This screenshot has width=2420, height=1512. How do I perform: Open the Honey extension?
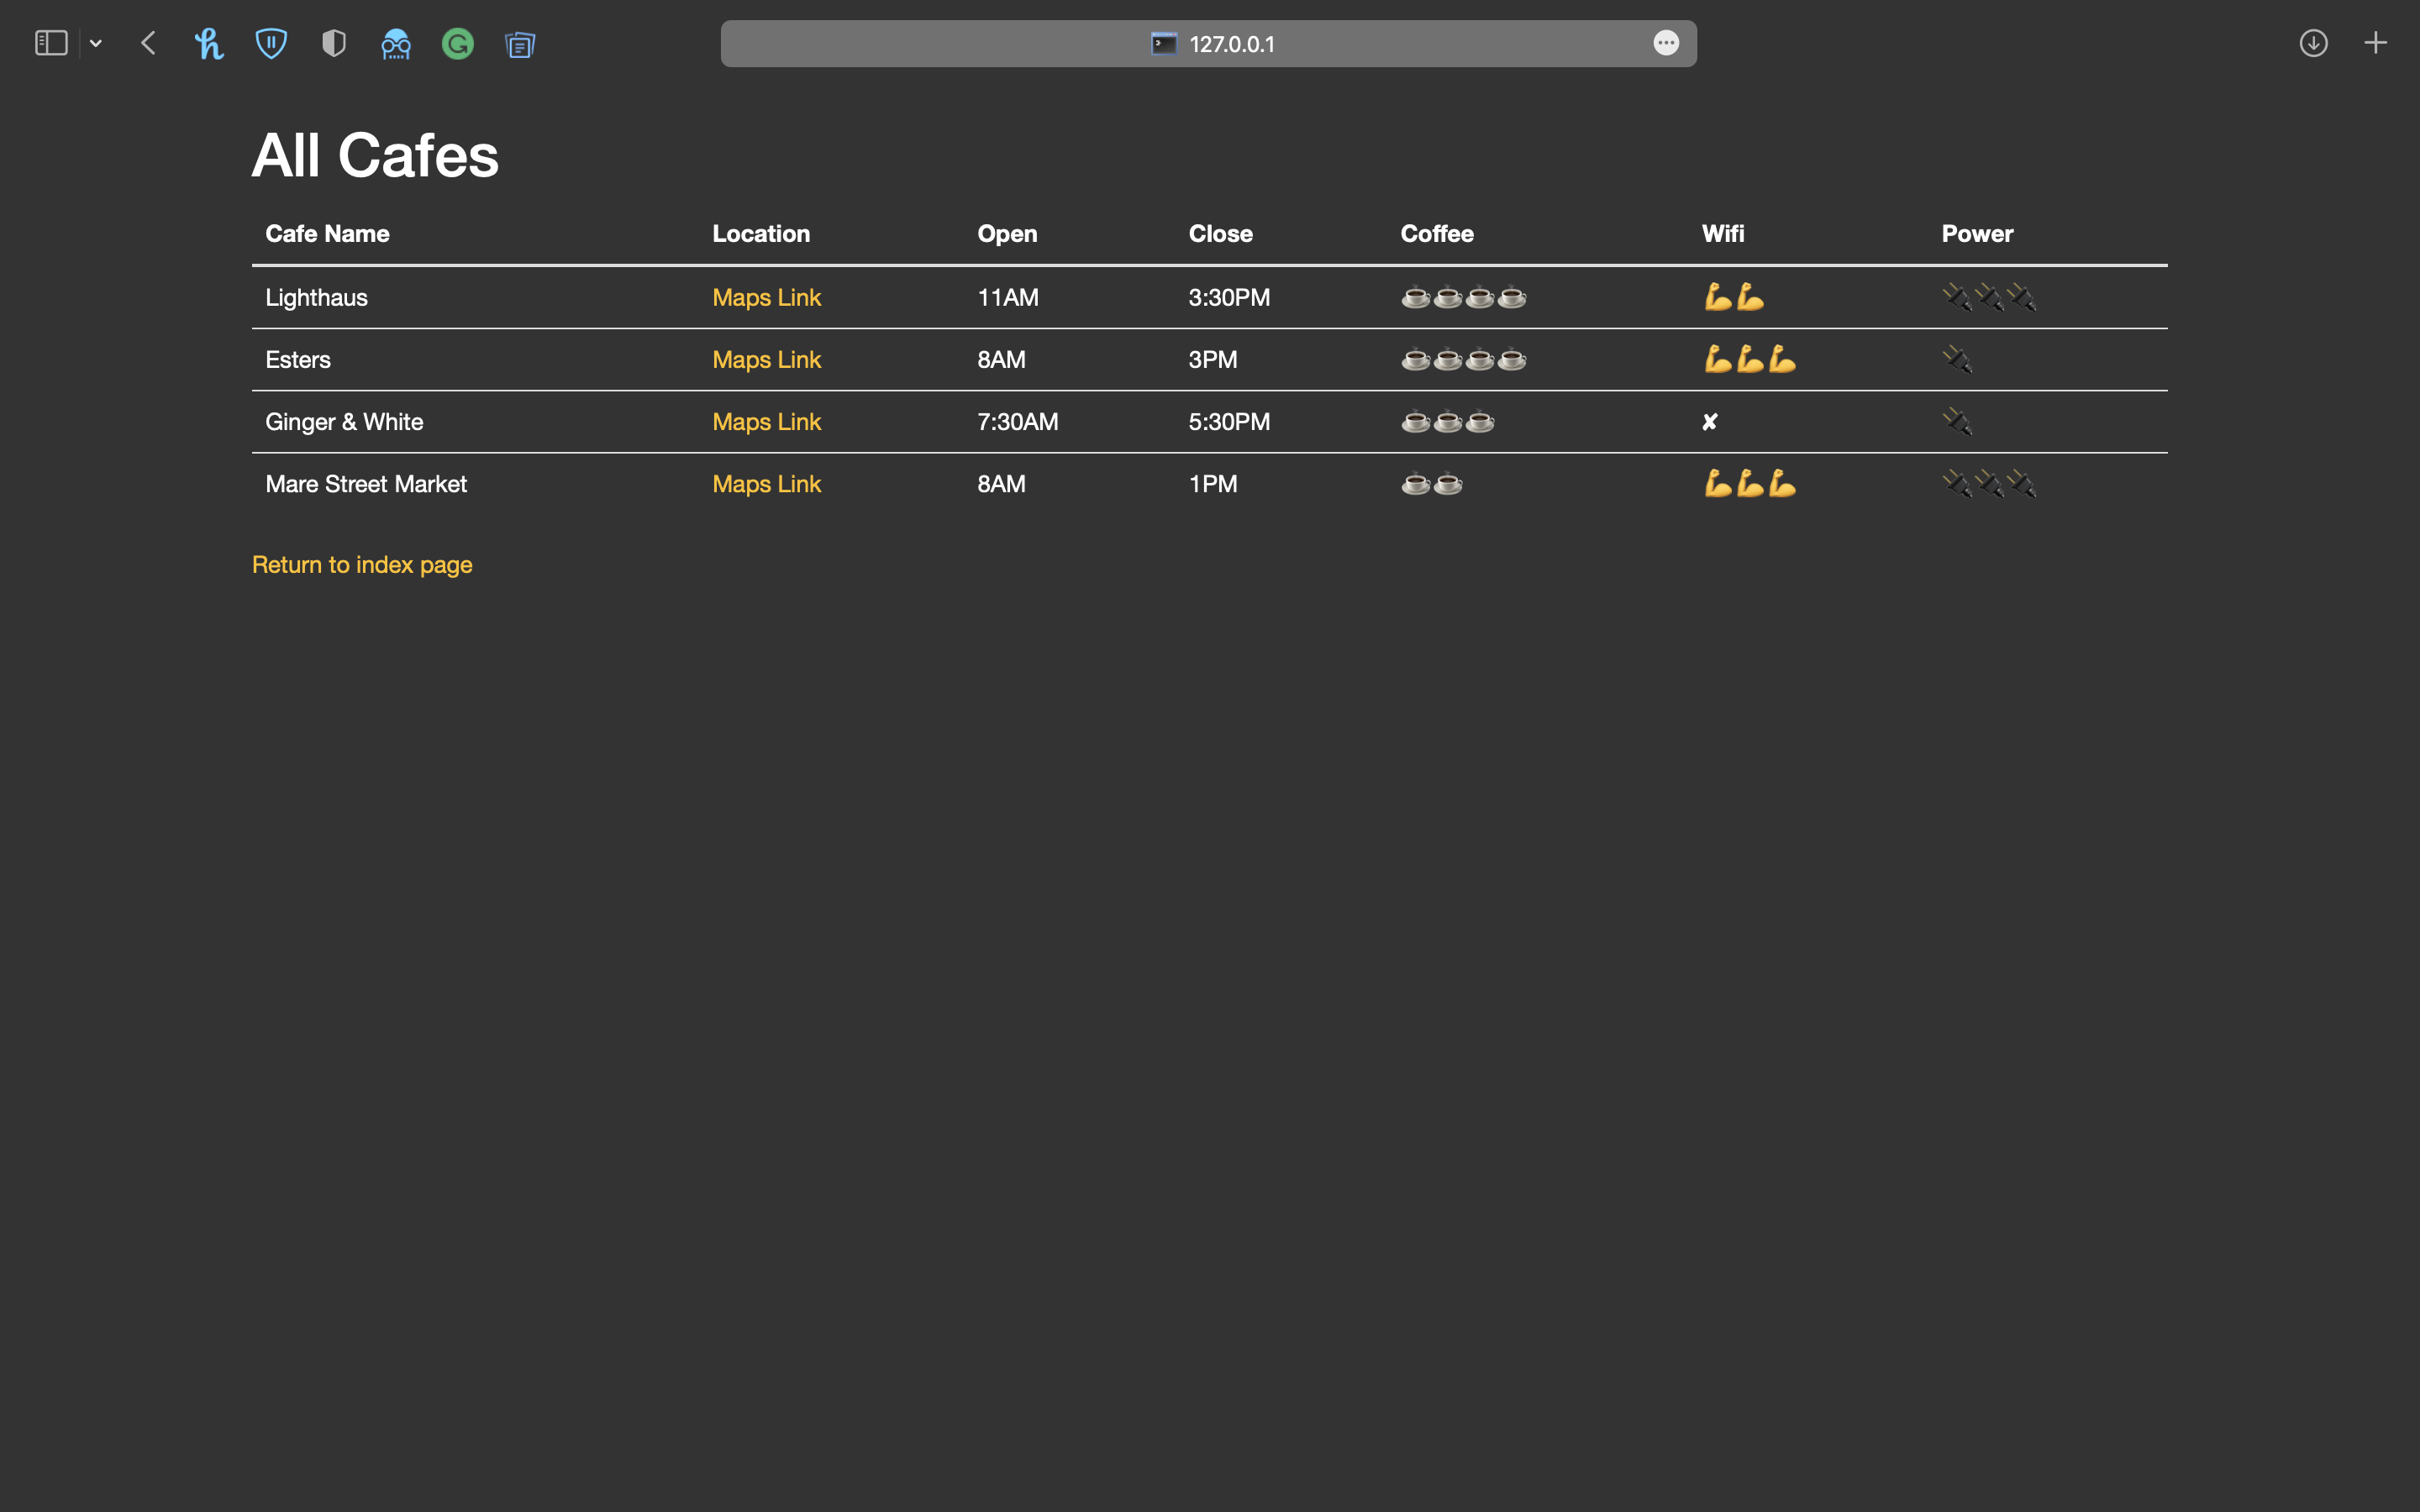tap(209, 43)
